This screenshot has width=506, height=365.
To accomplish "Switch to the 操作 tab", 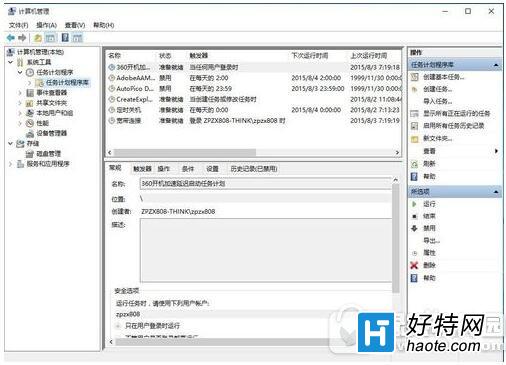I will [x=164, y=169].
